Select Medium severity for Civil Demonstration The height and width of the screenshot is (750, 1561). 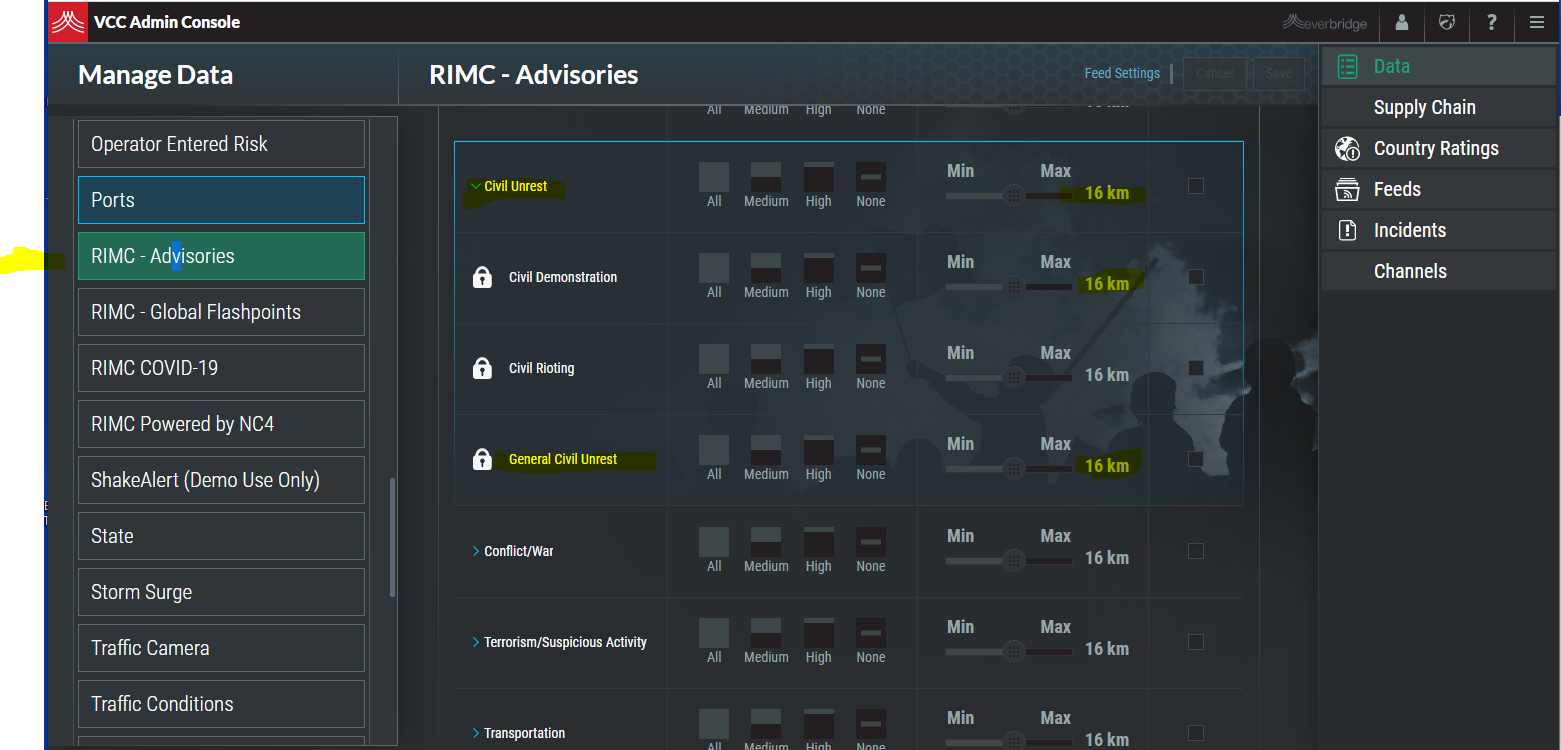pyautogui.click(x=766, y=268)
